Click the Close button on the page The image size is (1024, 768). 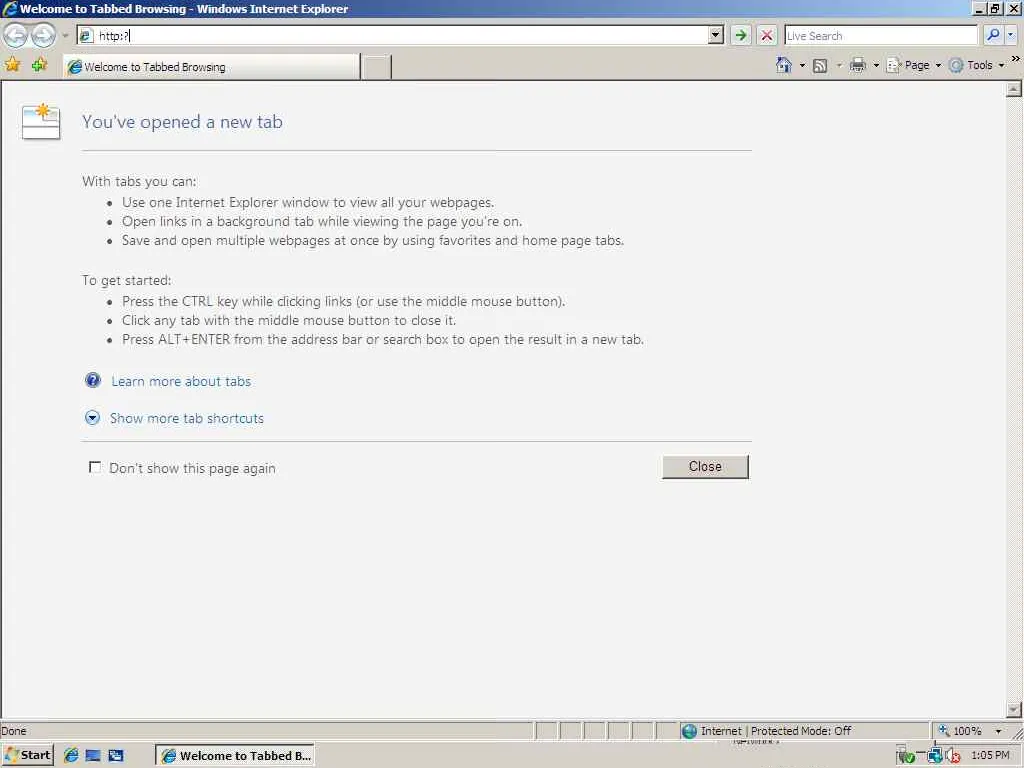(x=705, y=466)
